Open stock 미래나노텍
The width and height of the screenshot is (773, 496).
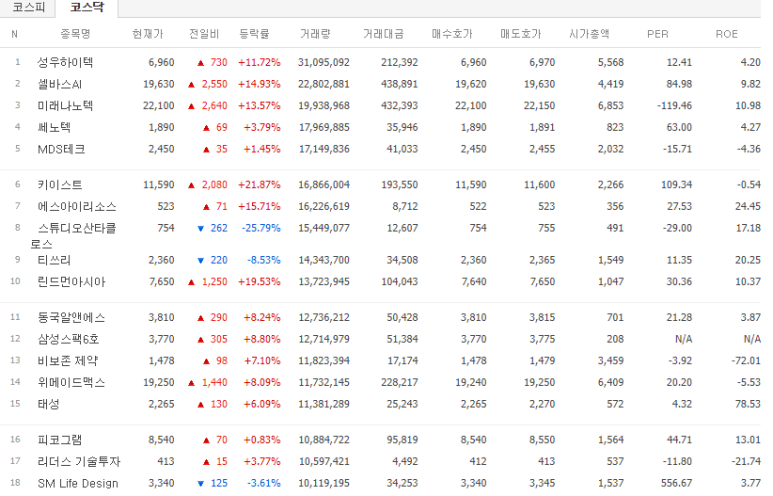tap(65, 106)
